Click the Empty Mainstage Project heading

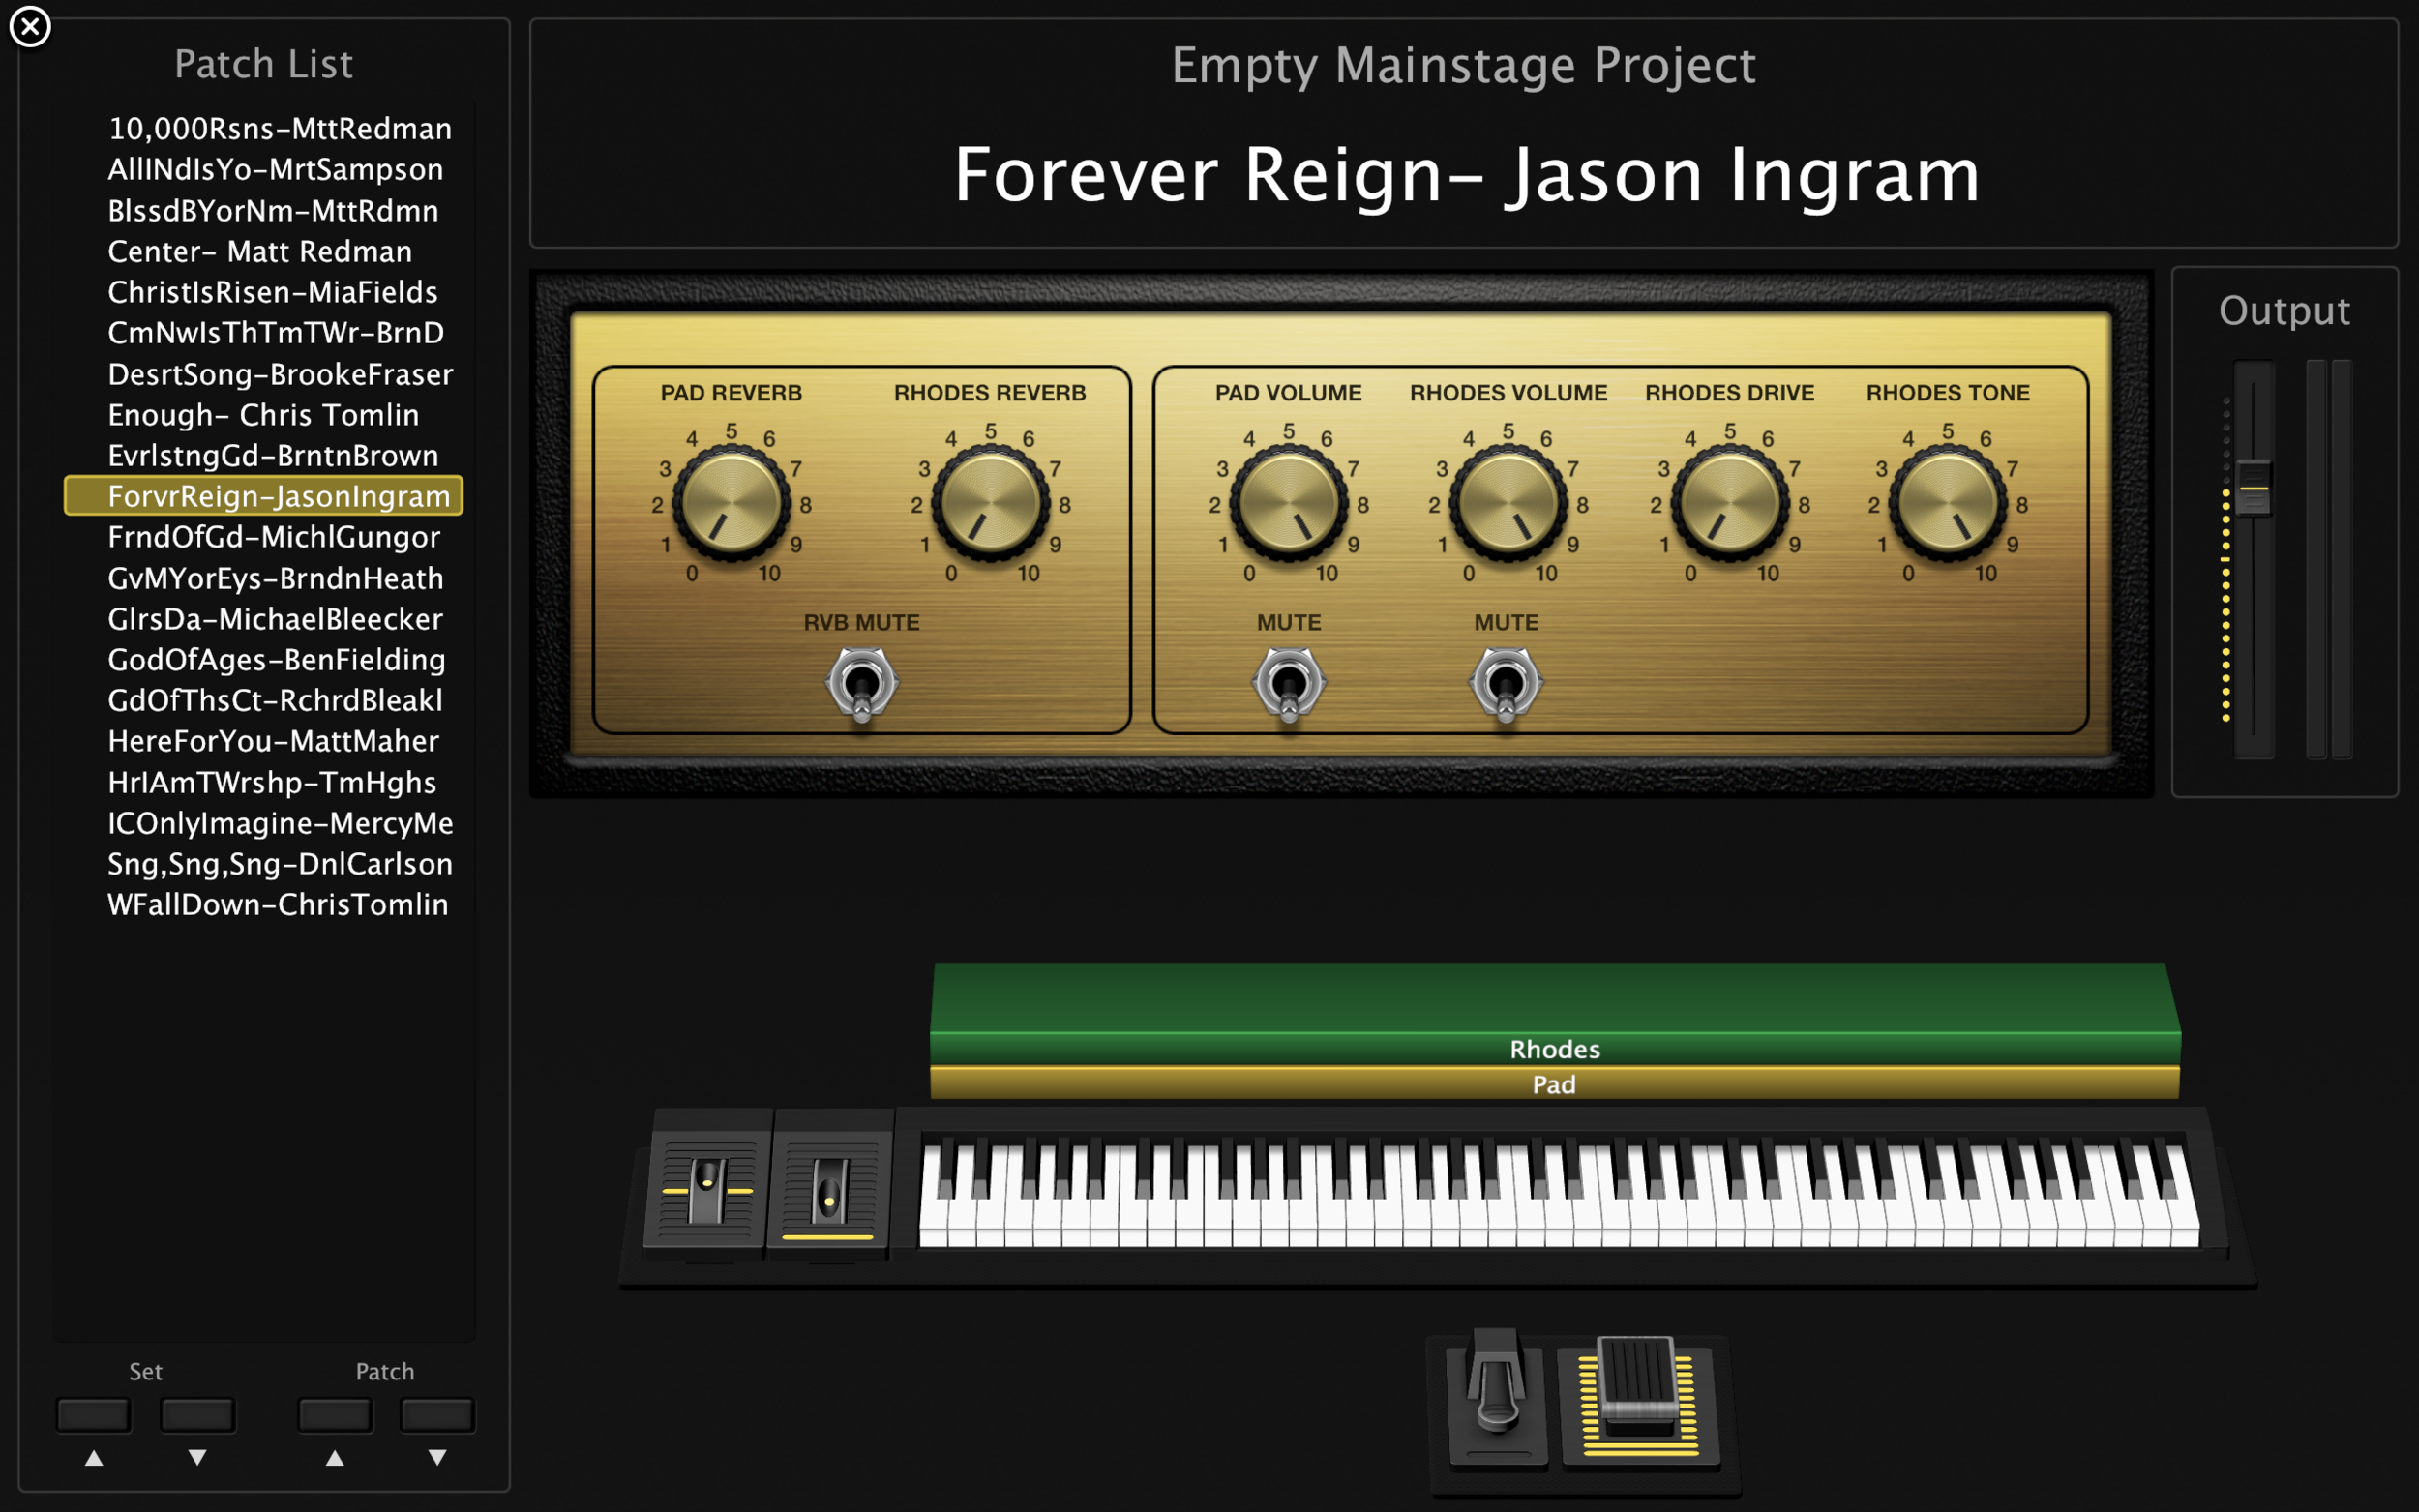(1463, 66)
